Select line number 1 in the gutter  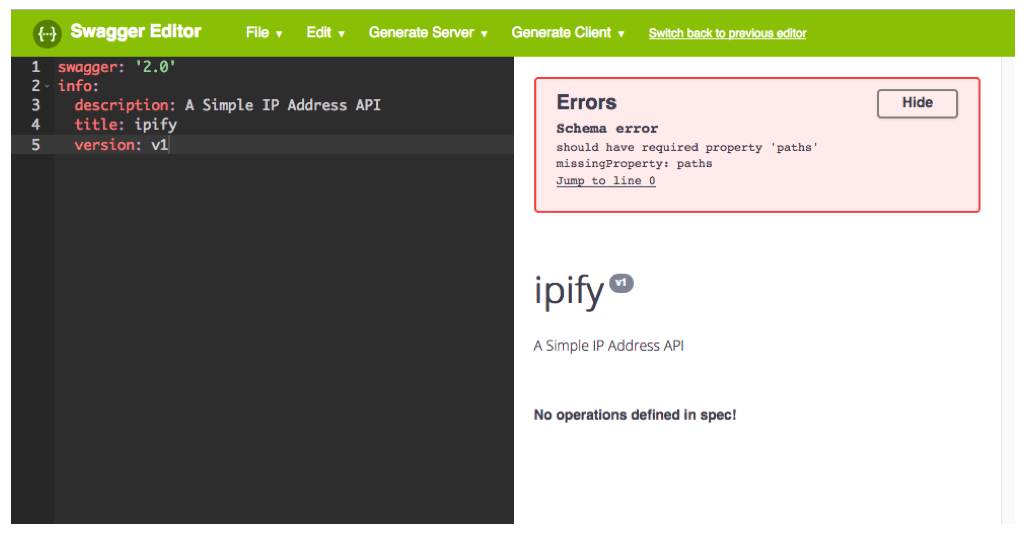(35, 66)
